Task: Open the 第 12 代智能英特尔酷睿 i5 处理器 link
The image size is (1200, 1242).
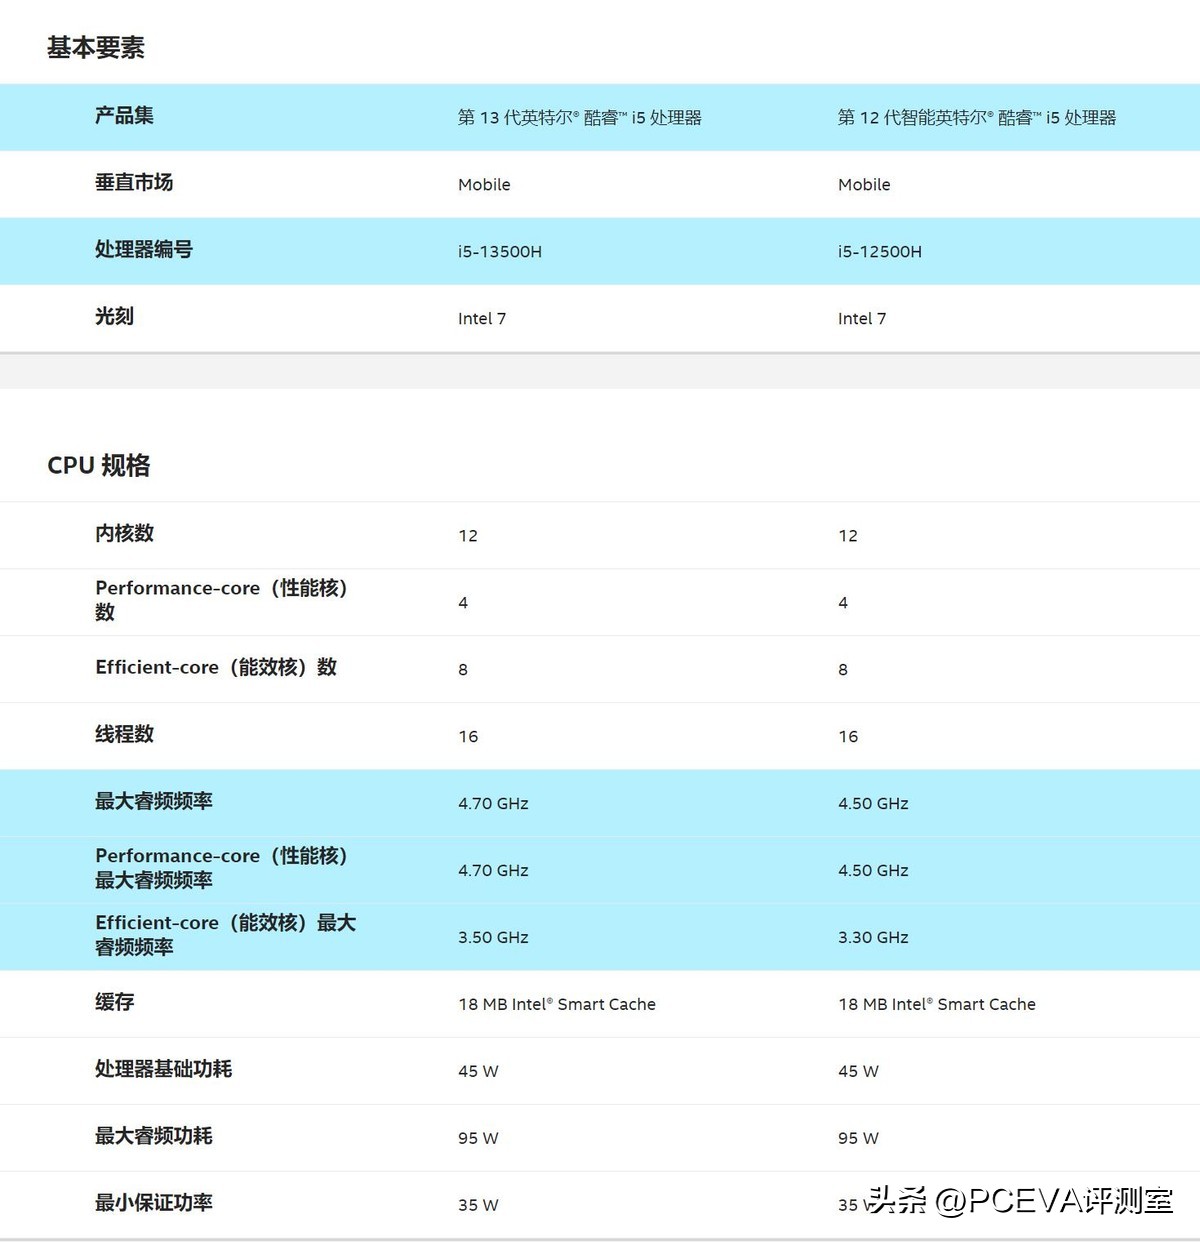Action: tap(978, 117)
